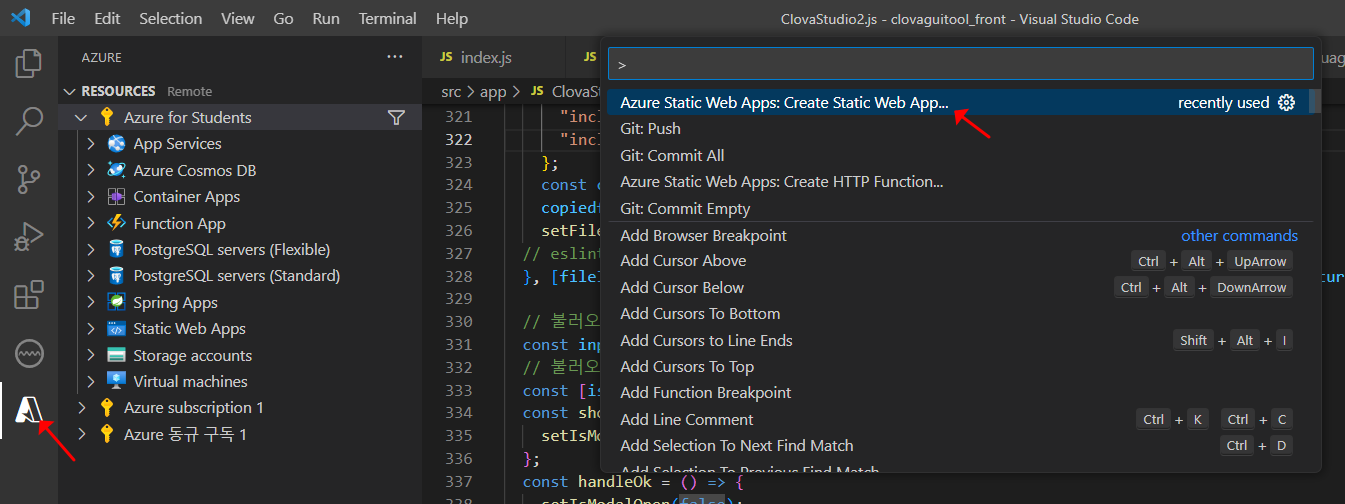
Task: Select the Function App tree item
Action: point(179,224)
